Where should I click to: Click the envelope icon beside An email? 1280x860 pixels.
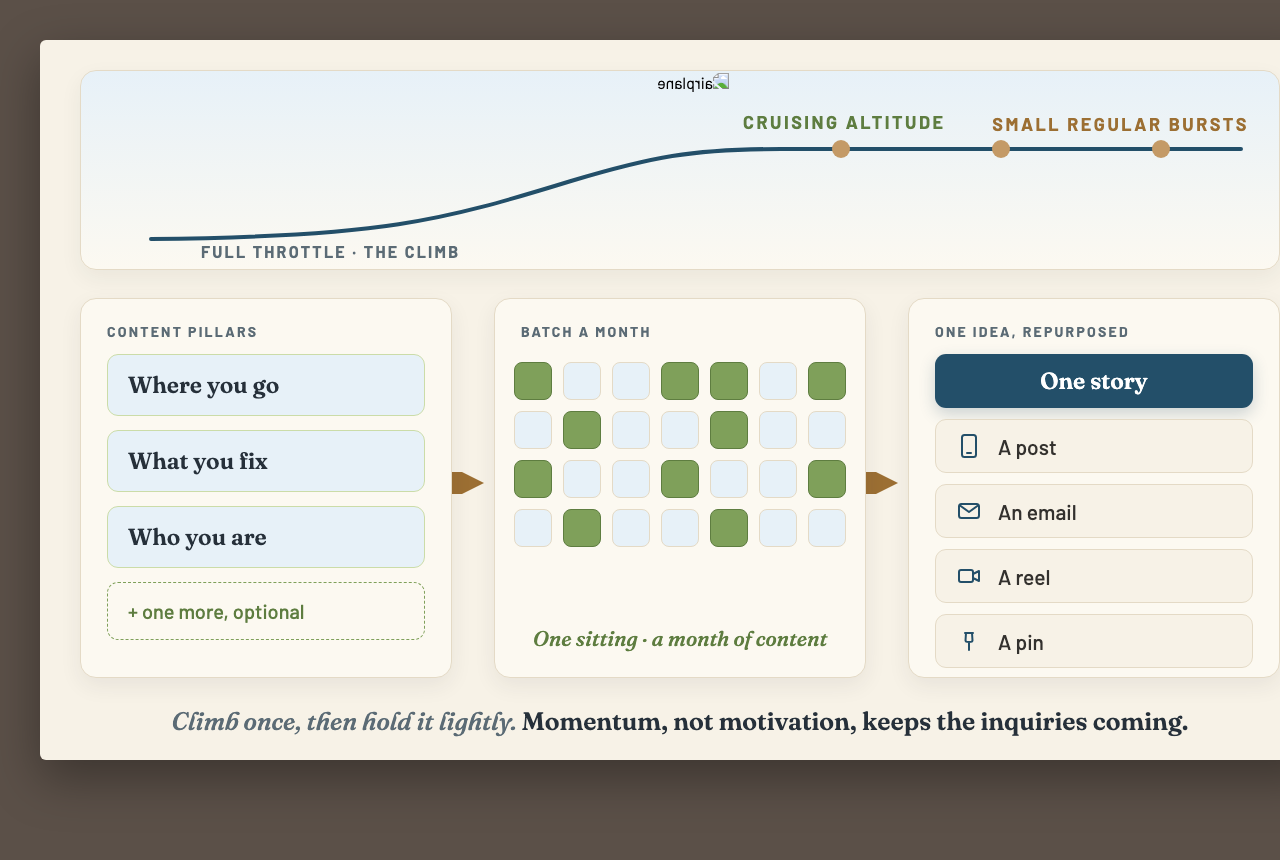click(x=968, y=511)
